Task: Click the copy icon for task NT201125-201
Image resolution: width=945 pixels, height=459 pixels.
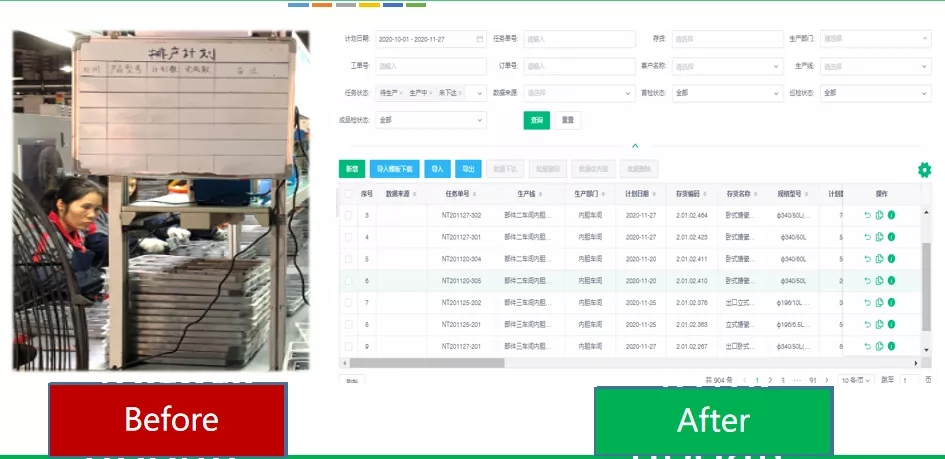Action: click(879, 324)
